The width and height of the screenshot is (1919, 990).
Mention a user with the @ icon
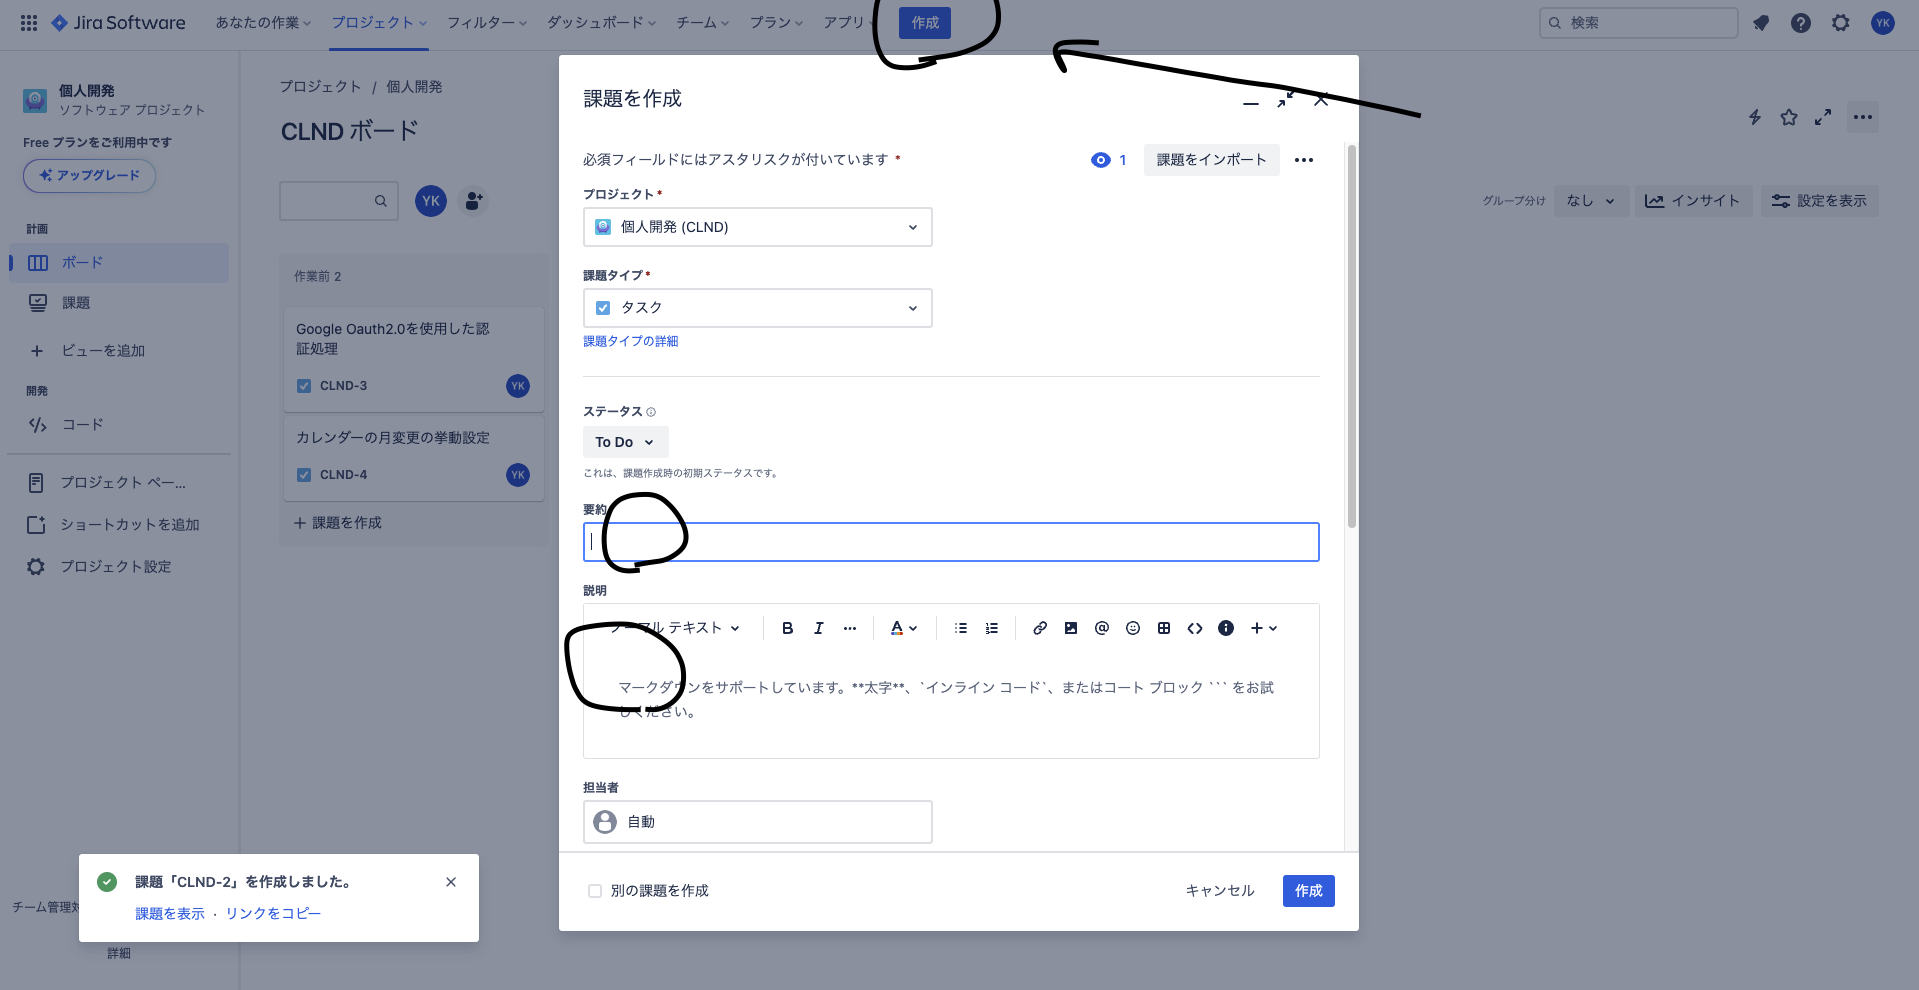(1101, 627)
